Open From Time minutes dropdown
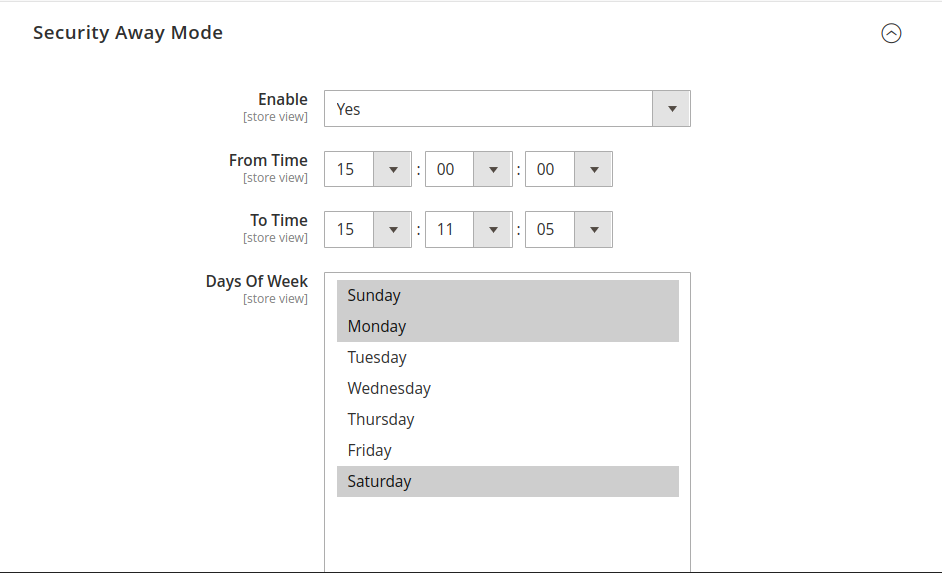This screenshot has width=942, height=573. [x=469, y=169]
